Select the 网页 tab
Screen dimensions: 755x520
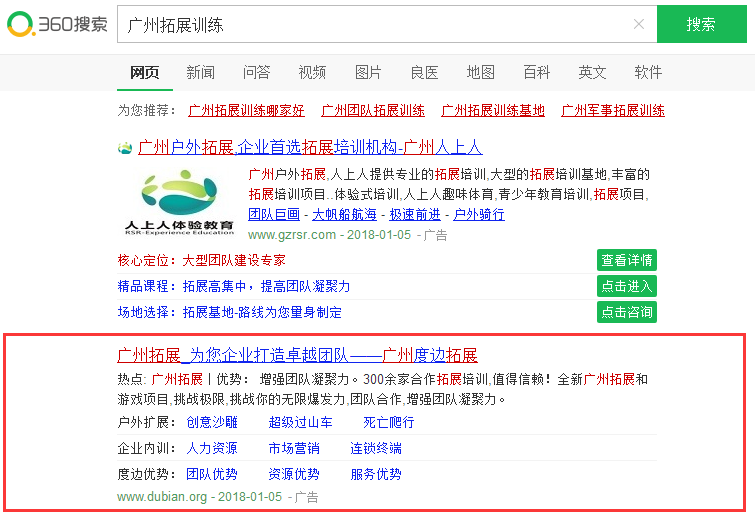click(144, 73)
